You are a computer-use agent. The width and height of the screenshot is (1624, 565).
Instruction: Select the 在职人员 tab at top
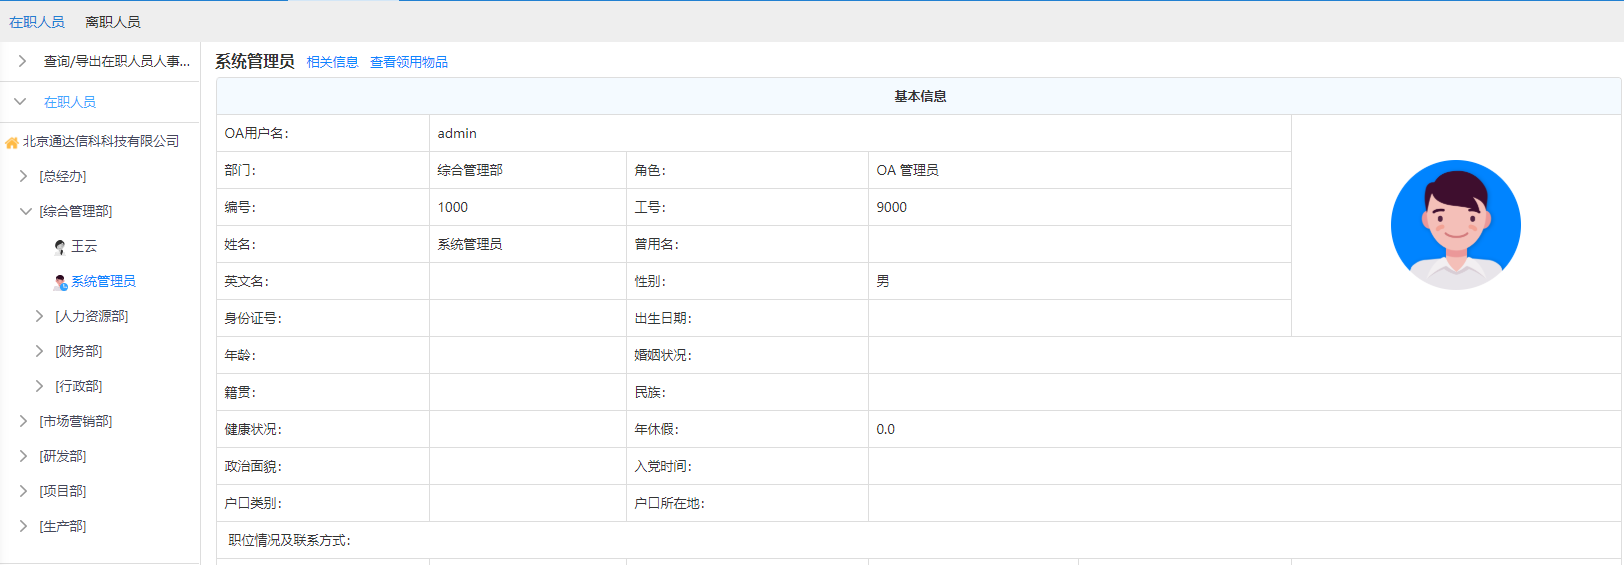tap(37, 22)
